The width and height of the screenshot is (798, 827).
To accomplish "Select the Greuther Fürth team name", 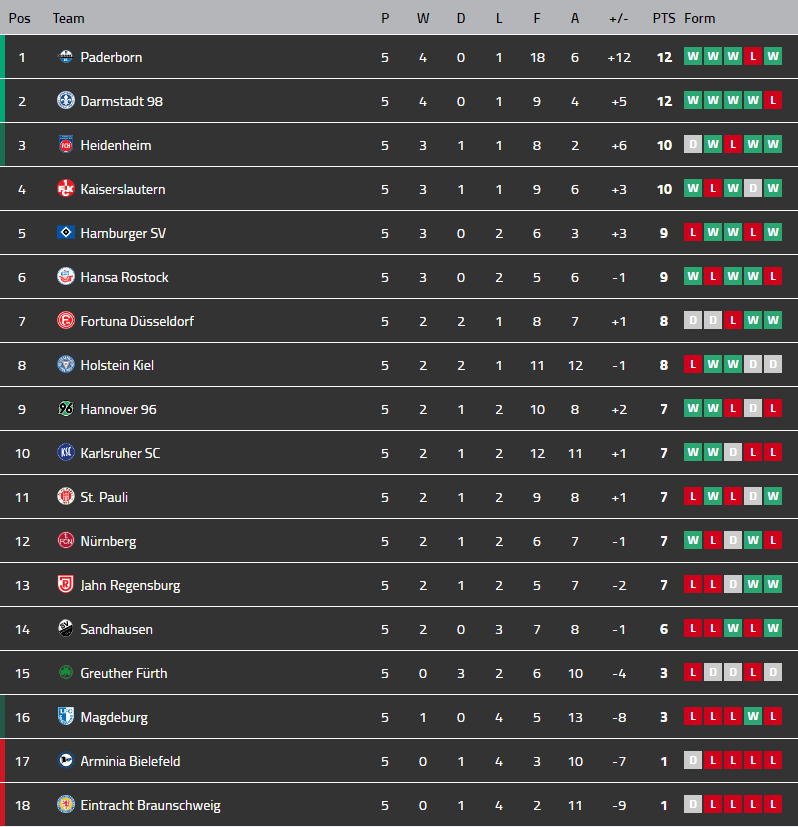I will pyautogui.click(x=123, y=673).
